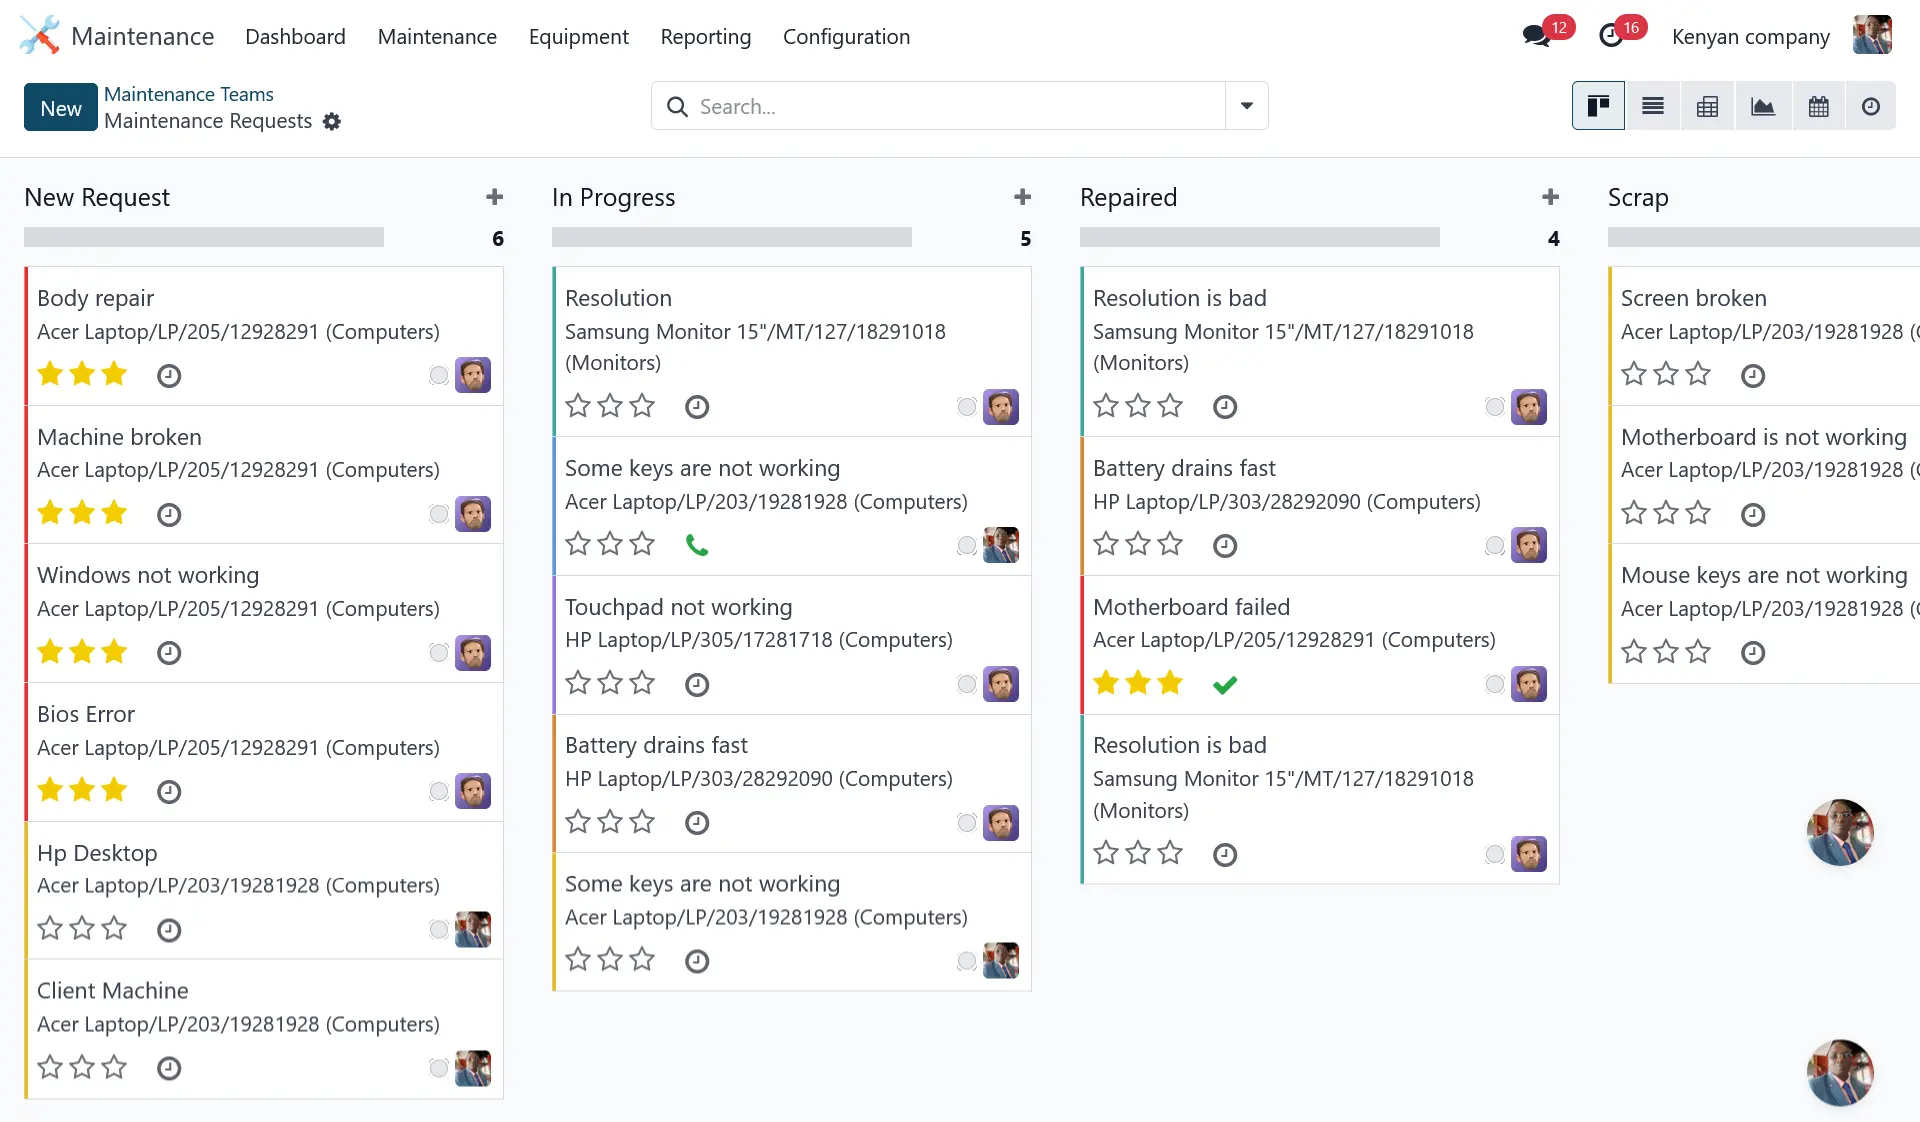Screen dimensions: 1920x1122
Task: Switch to calendar view
Action: tap(1818, 106)
